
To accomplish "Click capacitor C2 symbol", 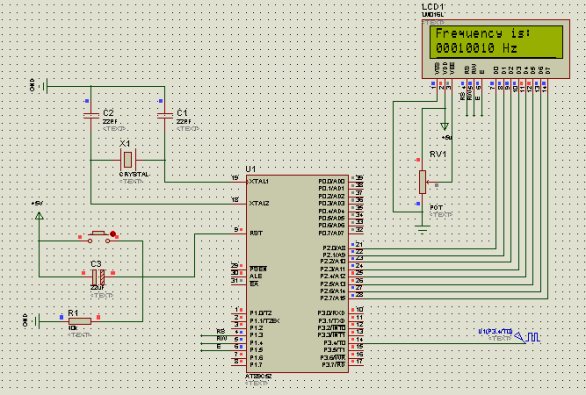I will coord(91,115).
